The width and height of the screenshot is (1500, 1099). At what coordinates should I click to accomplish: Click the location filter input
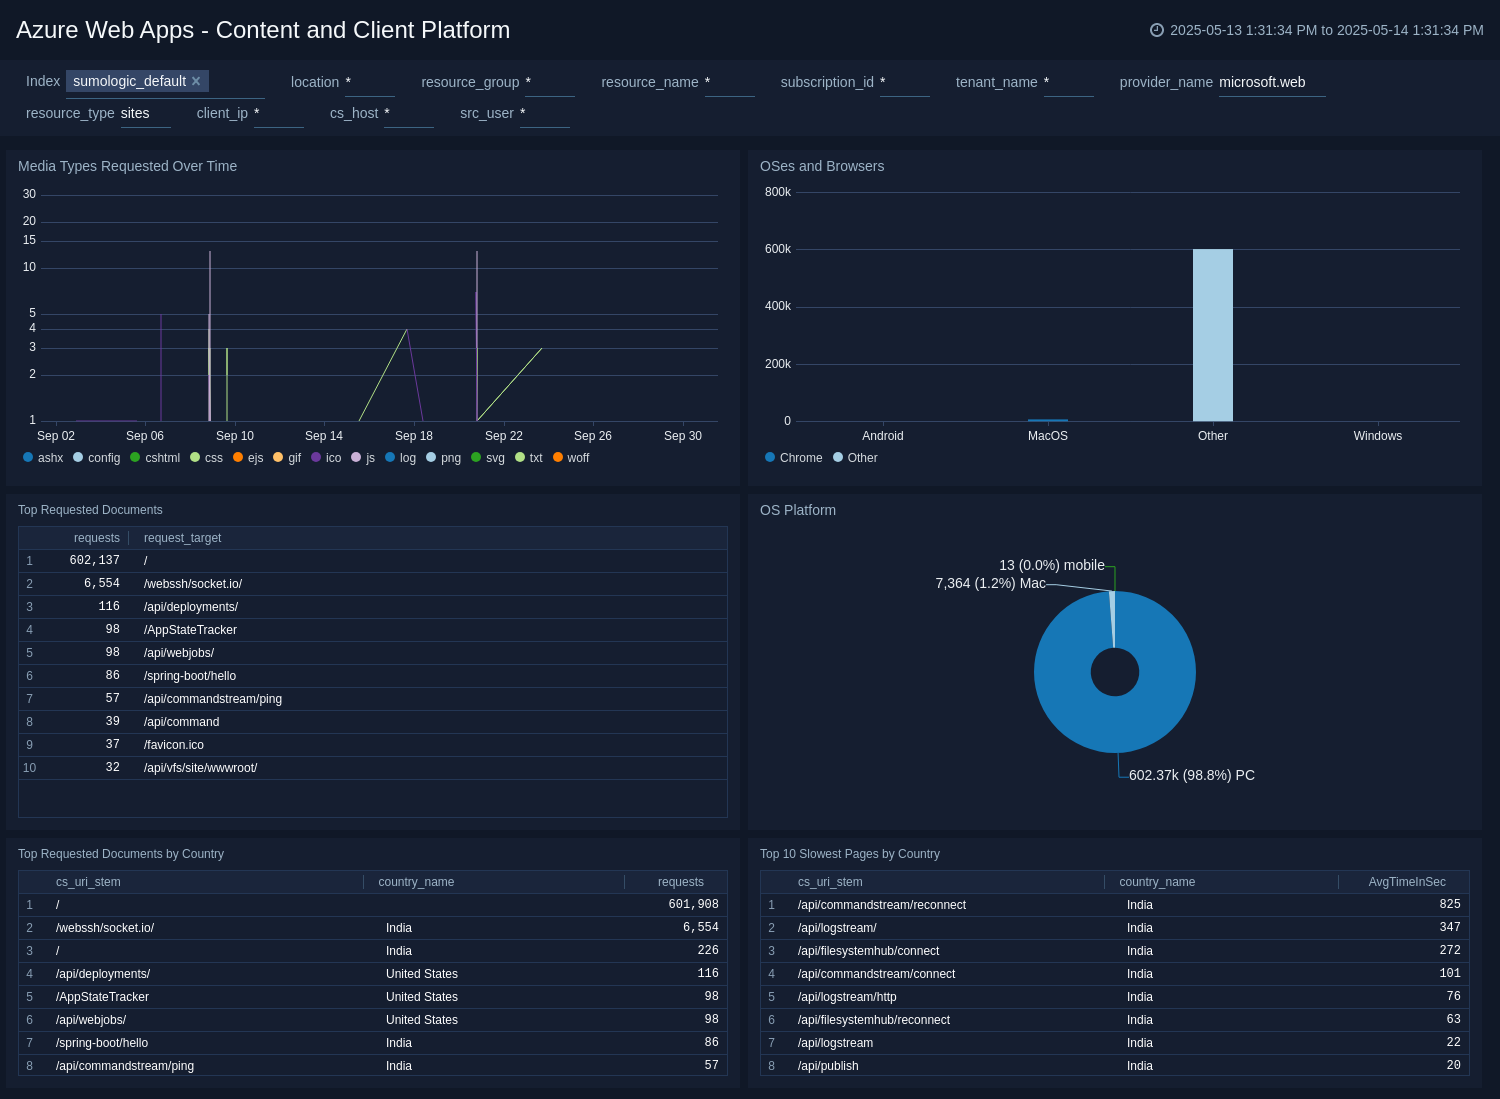pyautogui.click(x=370, y=83)
